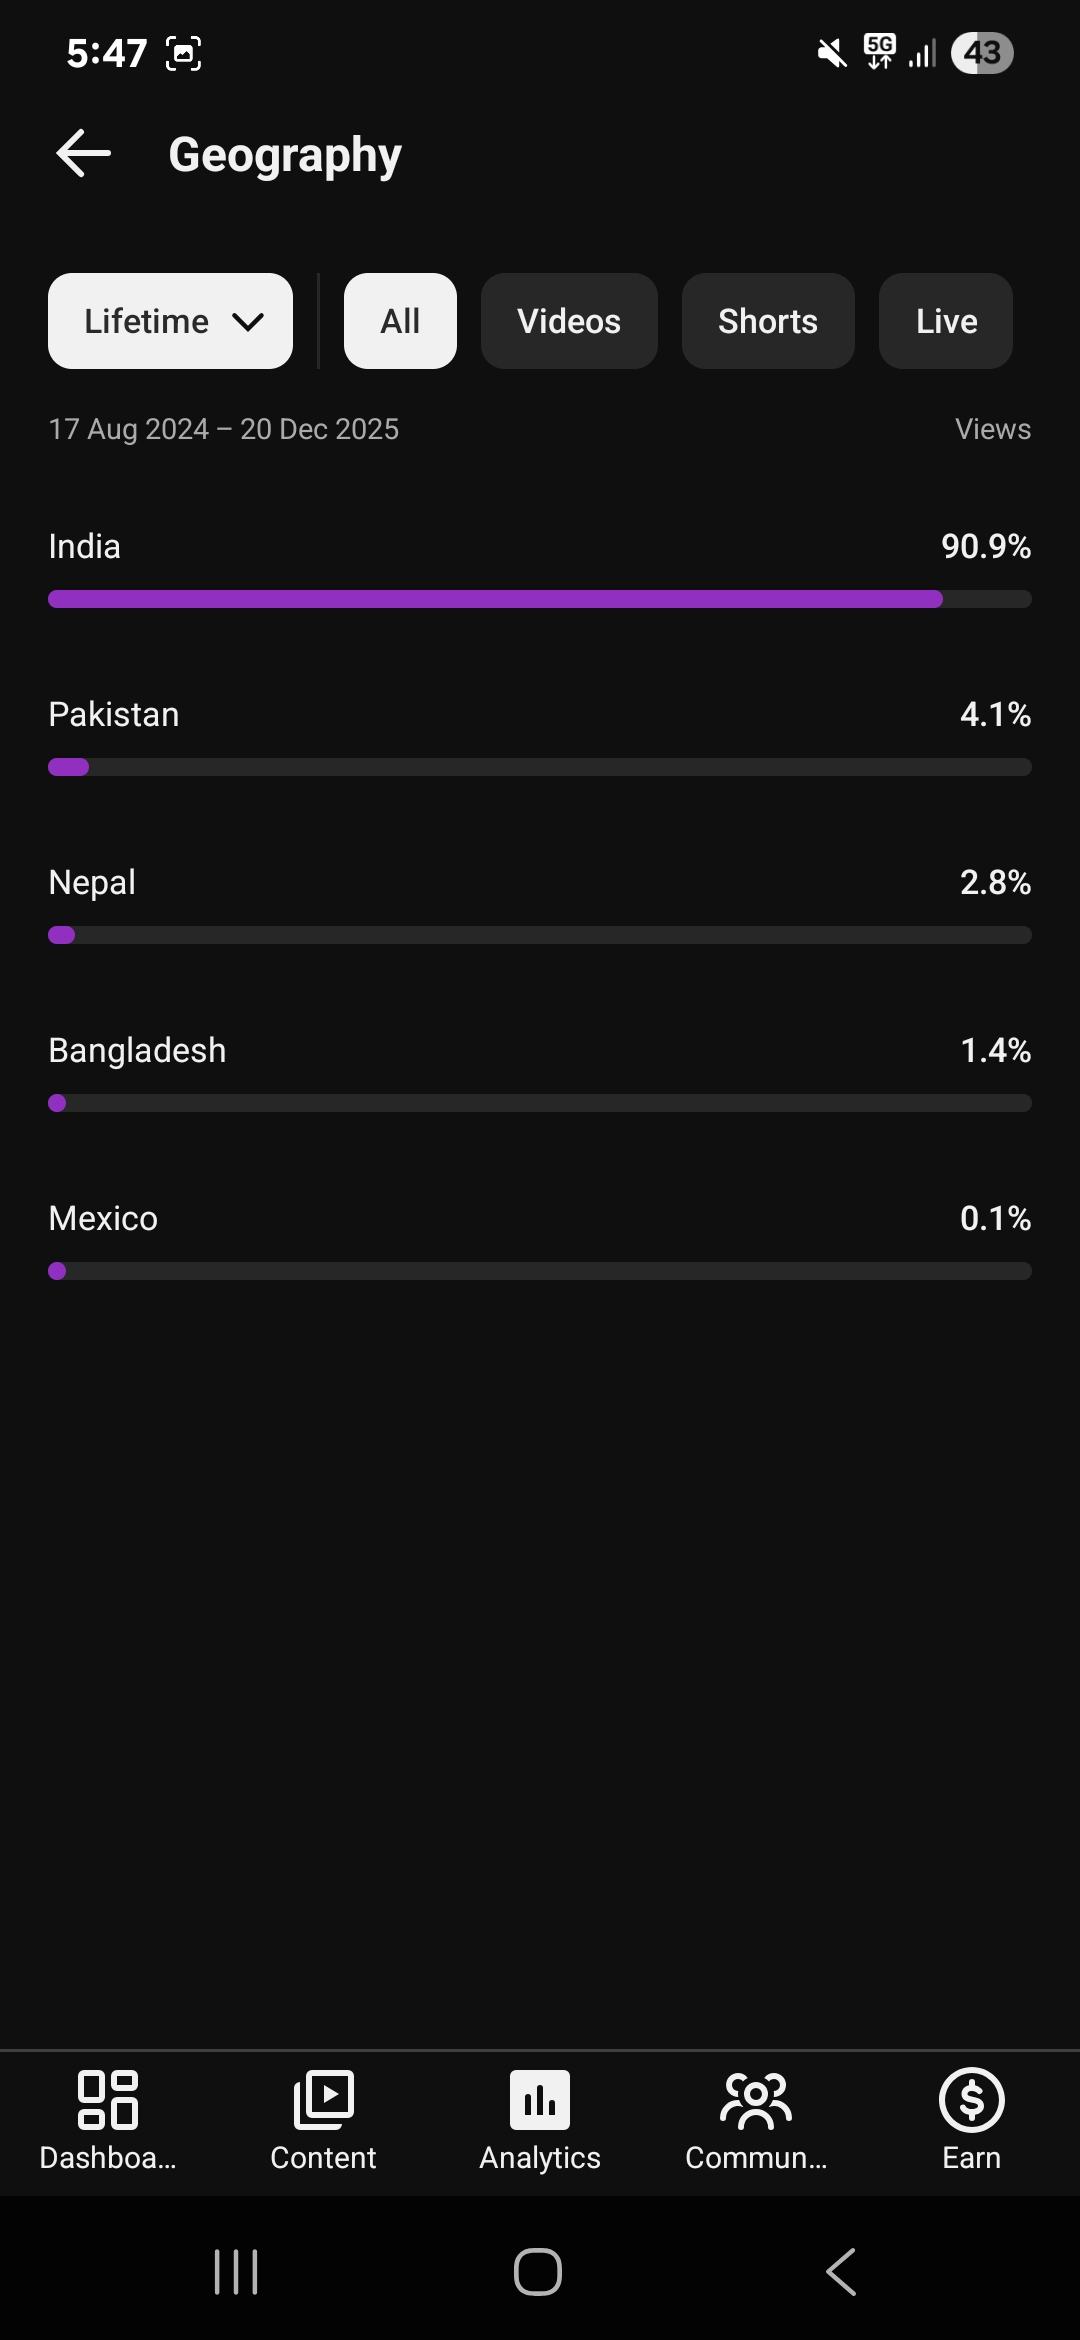Viewport: 1080px width, 2340px height.
Task: Open the Content tab icon
Action: pyautogui.click(x=323, y=2099)
